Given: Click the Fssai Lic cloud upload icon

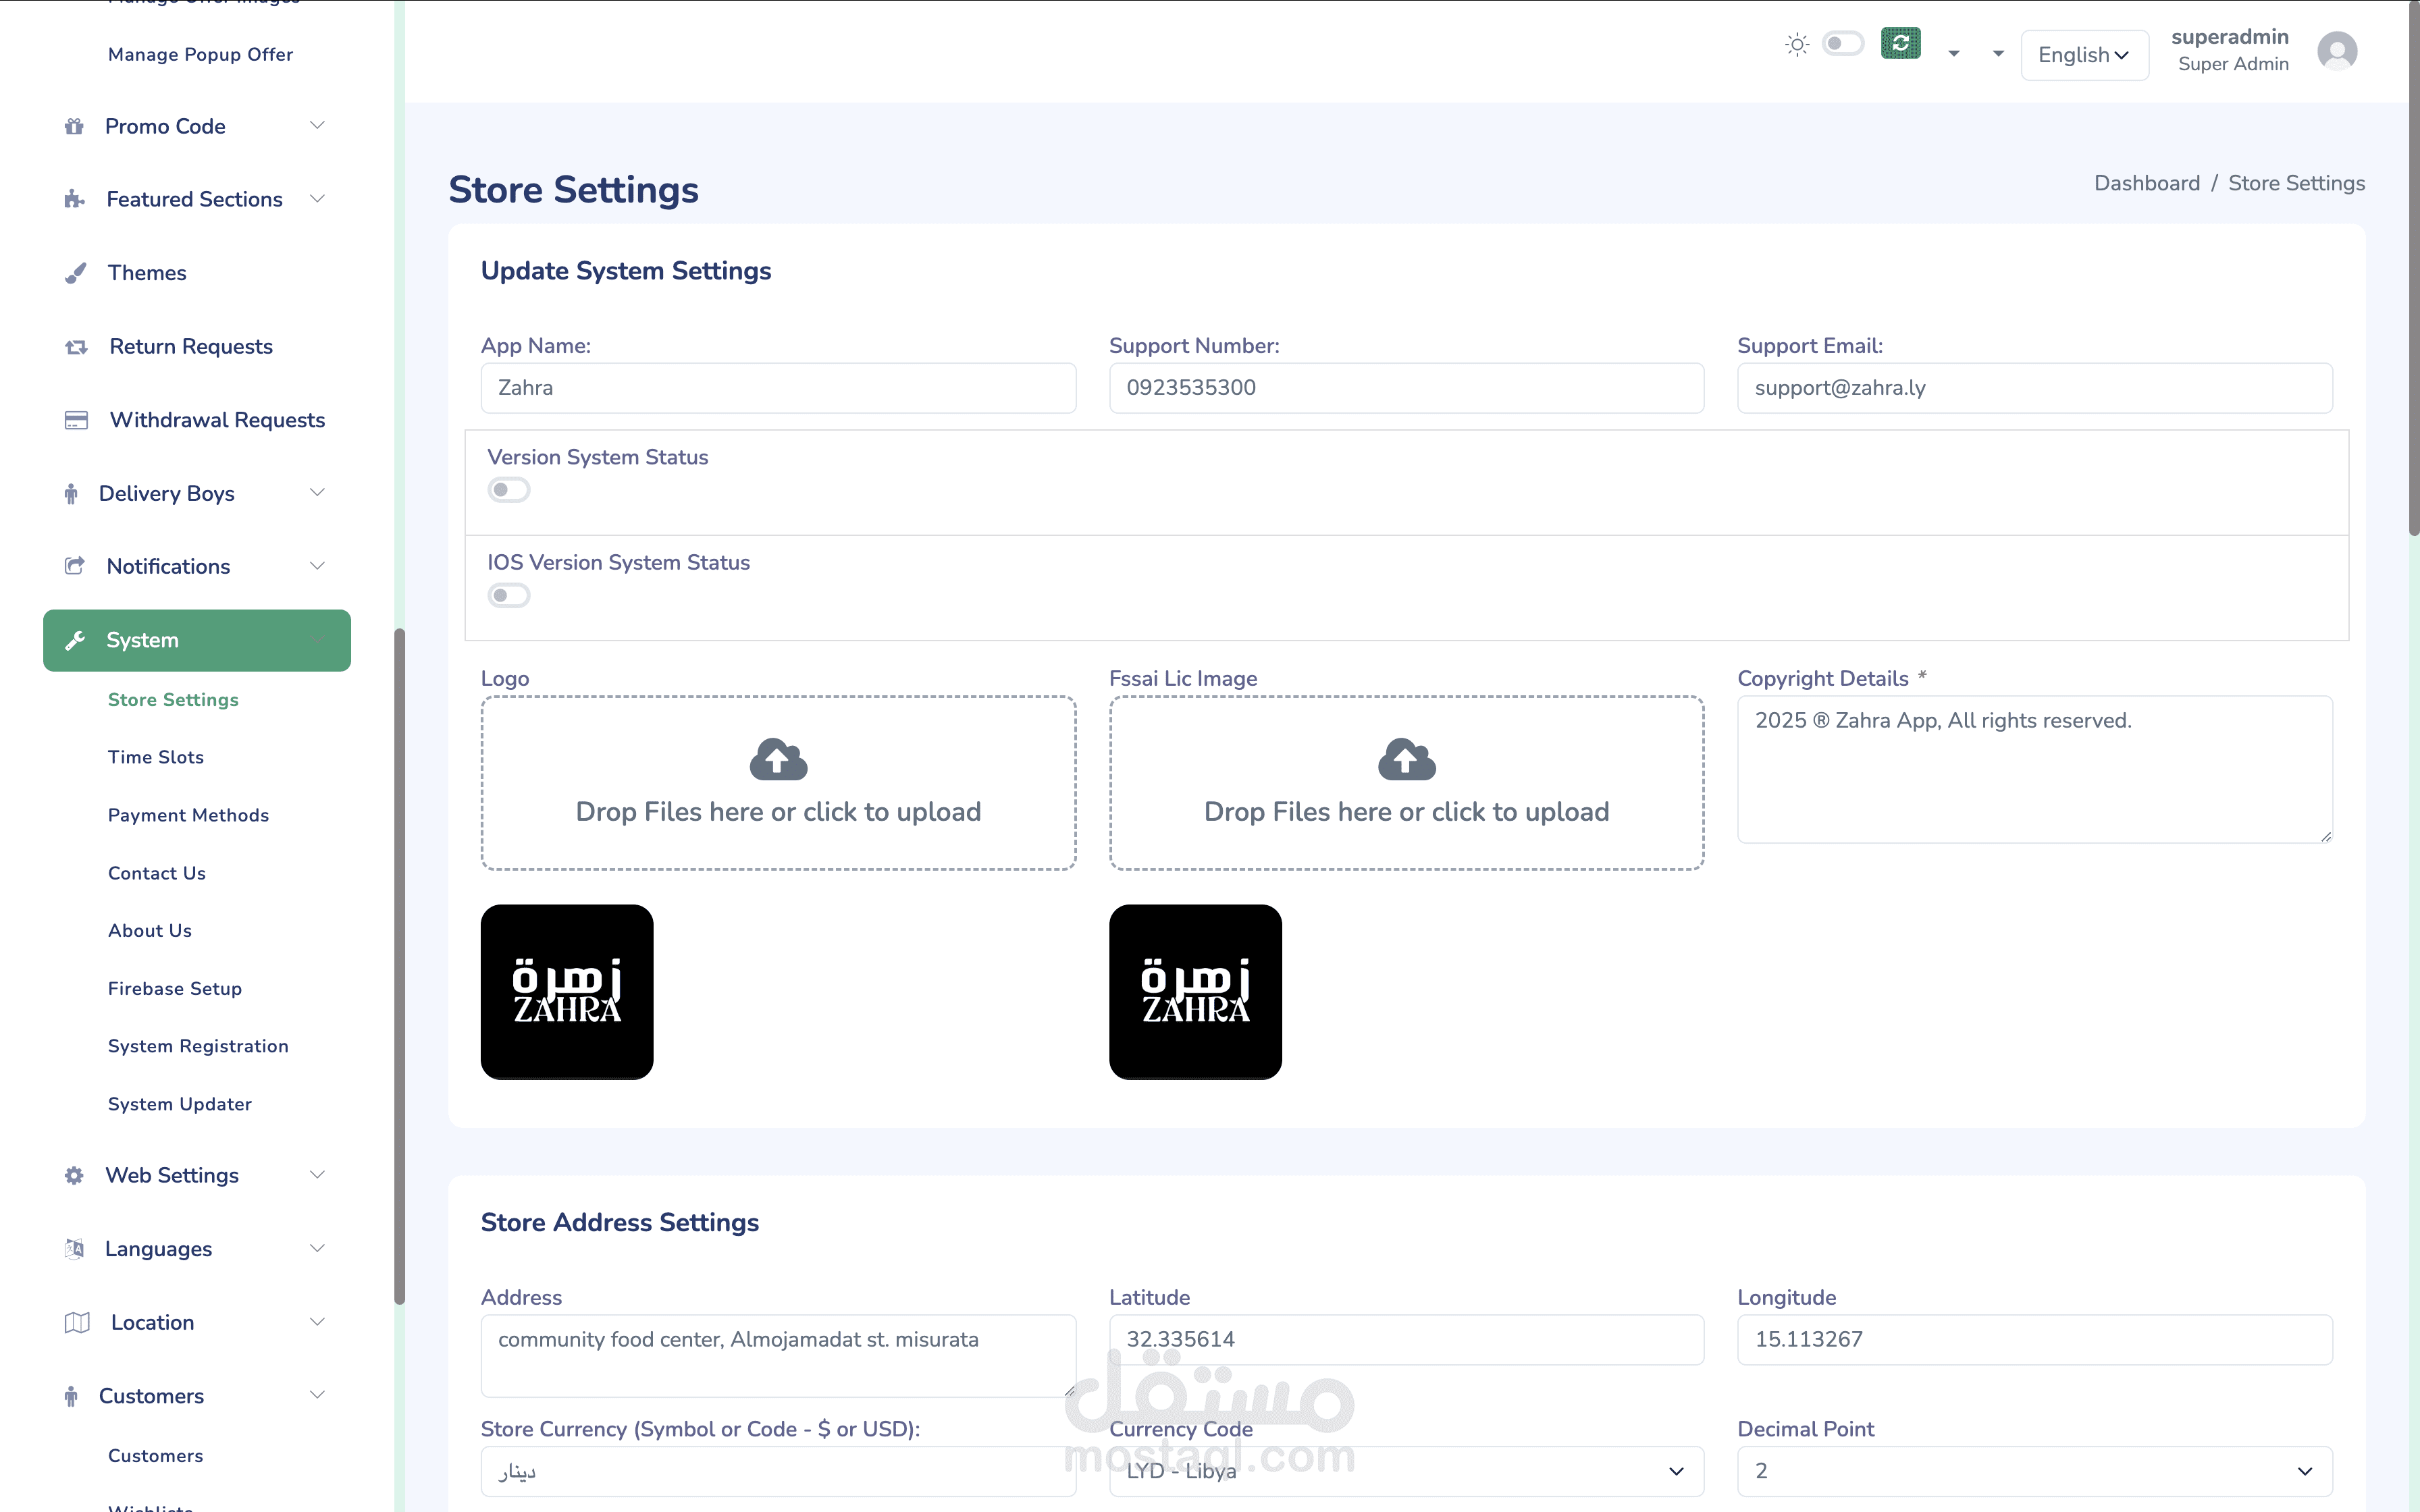Looking at the screenshot, I should [x=1406, y=759].
